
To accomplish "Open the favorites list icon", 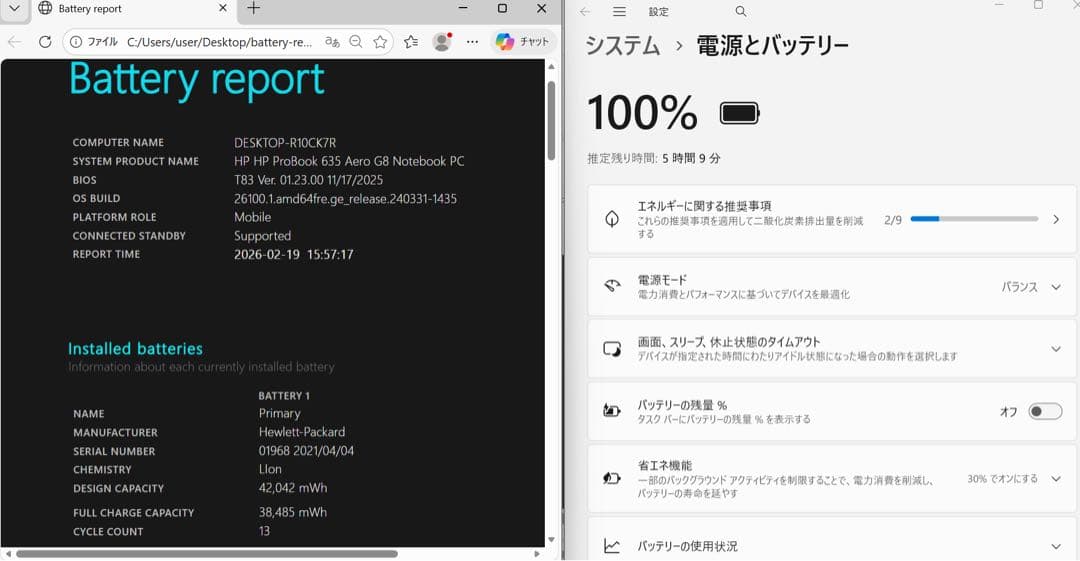I will coord(411,42).
